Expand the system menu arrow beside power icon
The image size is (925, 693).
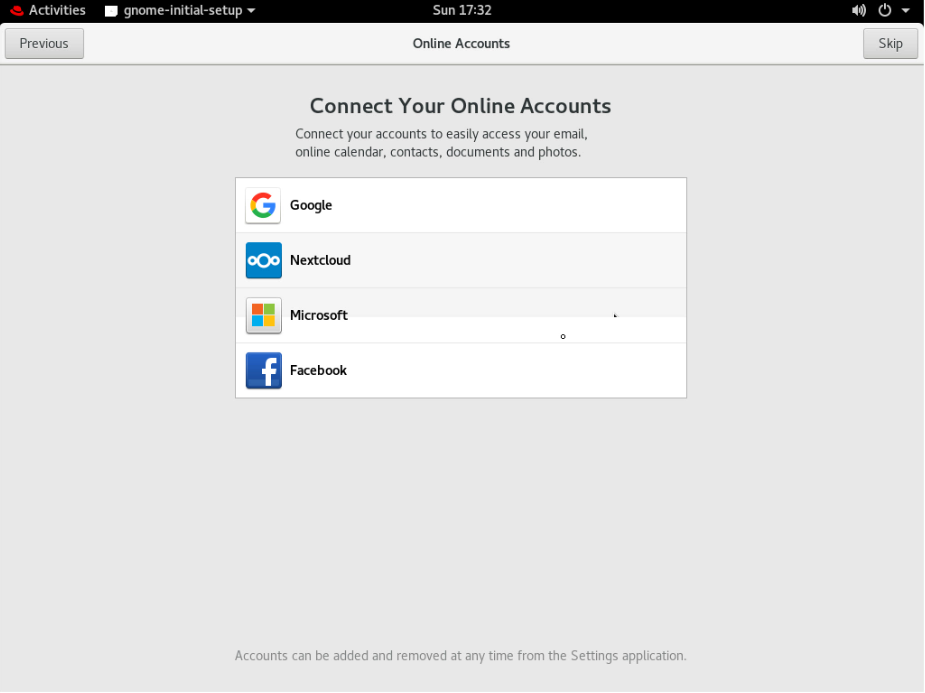pos(906,11)
